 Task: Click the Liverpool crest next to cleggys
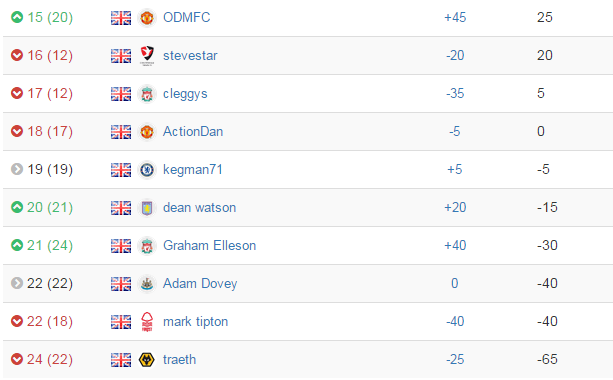click(147, 94)
